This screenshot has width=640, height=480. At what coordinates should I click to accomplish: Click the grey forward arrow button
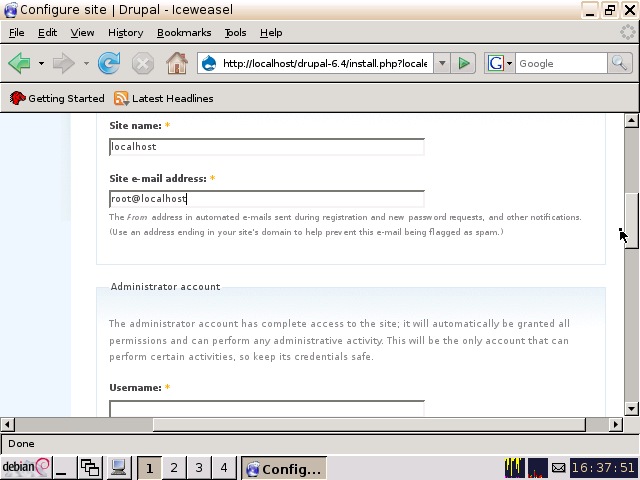64,63
